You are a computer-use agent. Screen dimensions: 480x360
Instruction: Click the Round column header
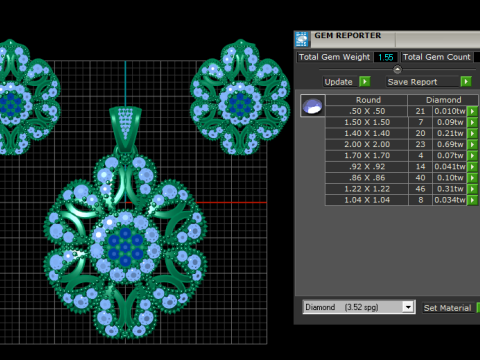click(367, 100)
